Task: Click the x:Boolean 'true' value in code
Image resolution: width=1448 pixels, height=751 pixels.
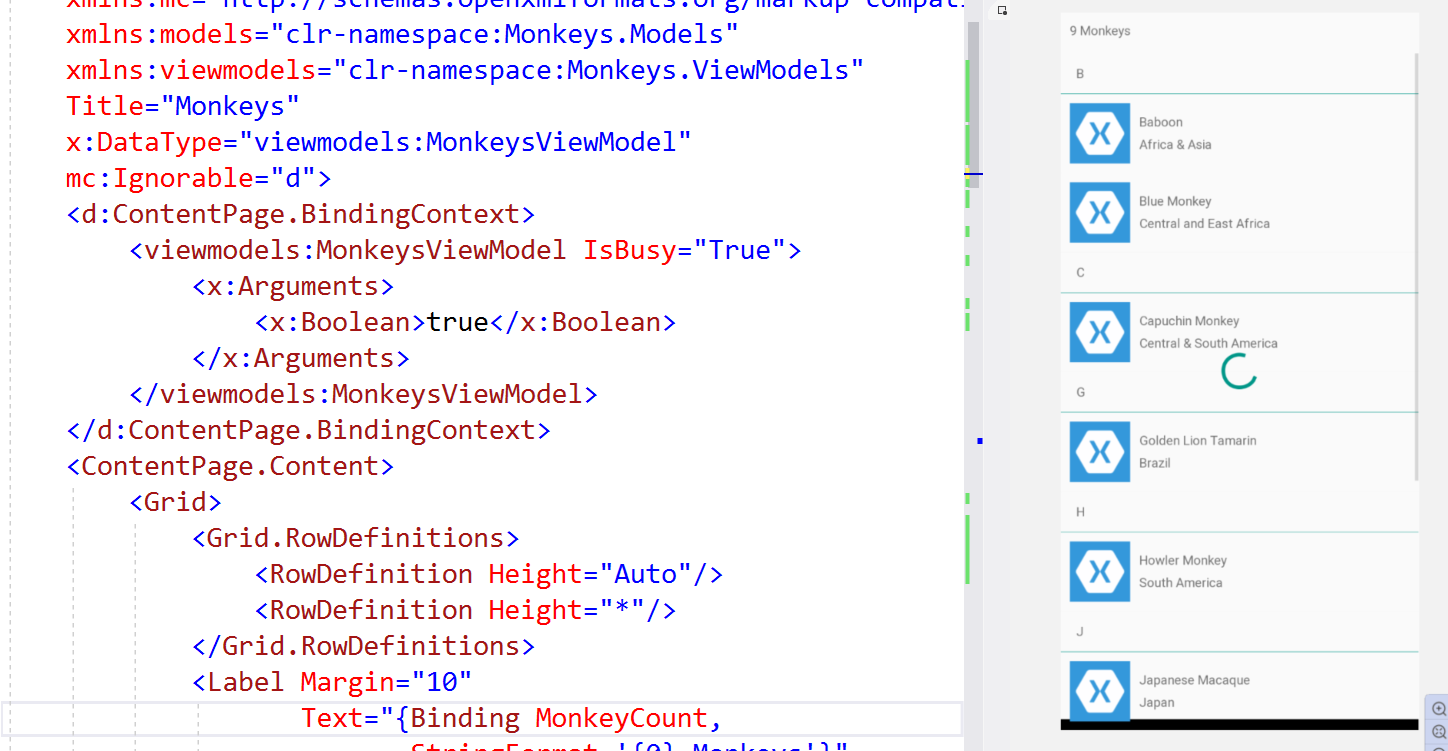Action: (x=457, y=322)
